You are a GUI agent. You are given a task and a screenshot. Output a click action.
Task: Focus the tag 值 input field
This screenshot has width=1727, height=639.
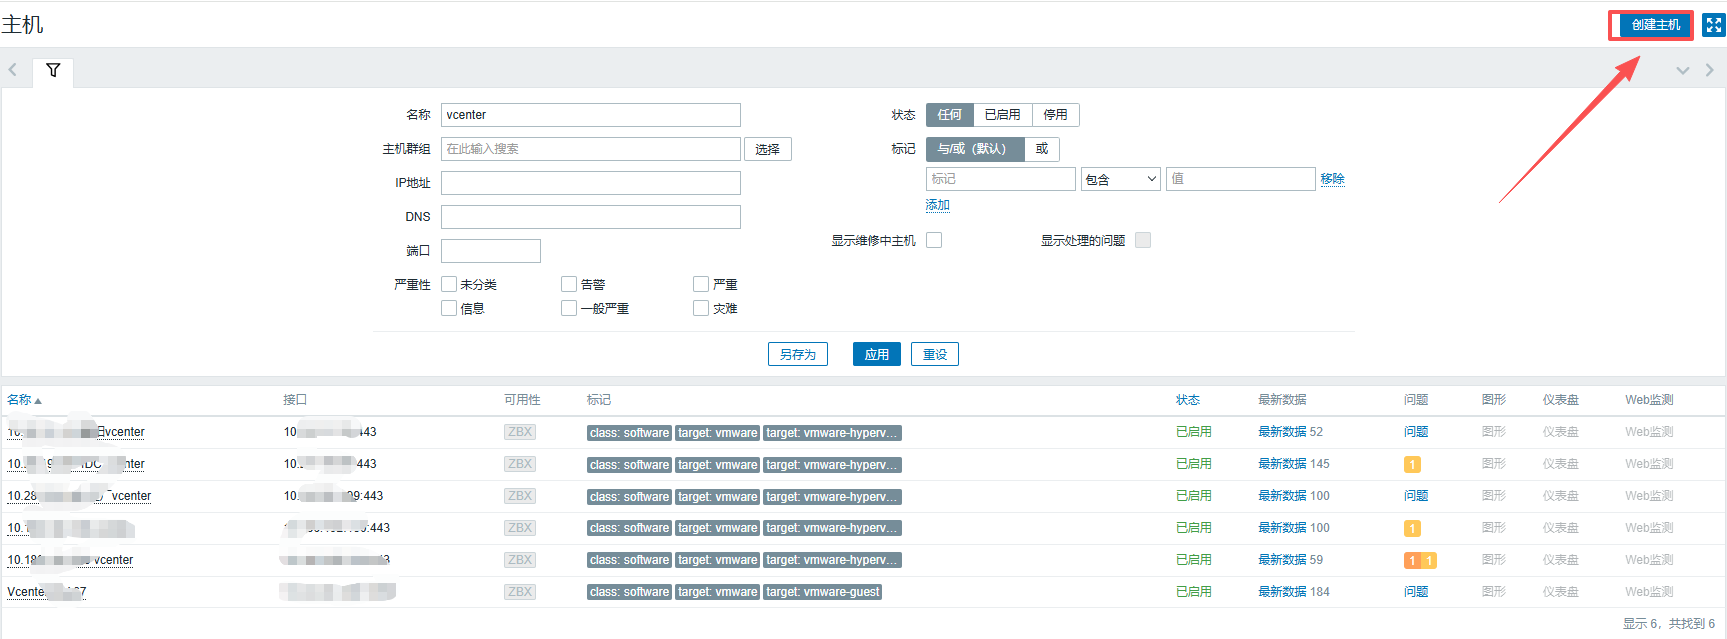pyautogui.click(x=1241, y=179)
